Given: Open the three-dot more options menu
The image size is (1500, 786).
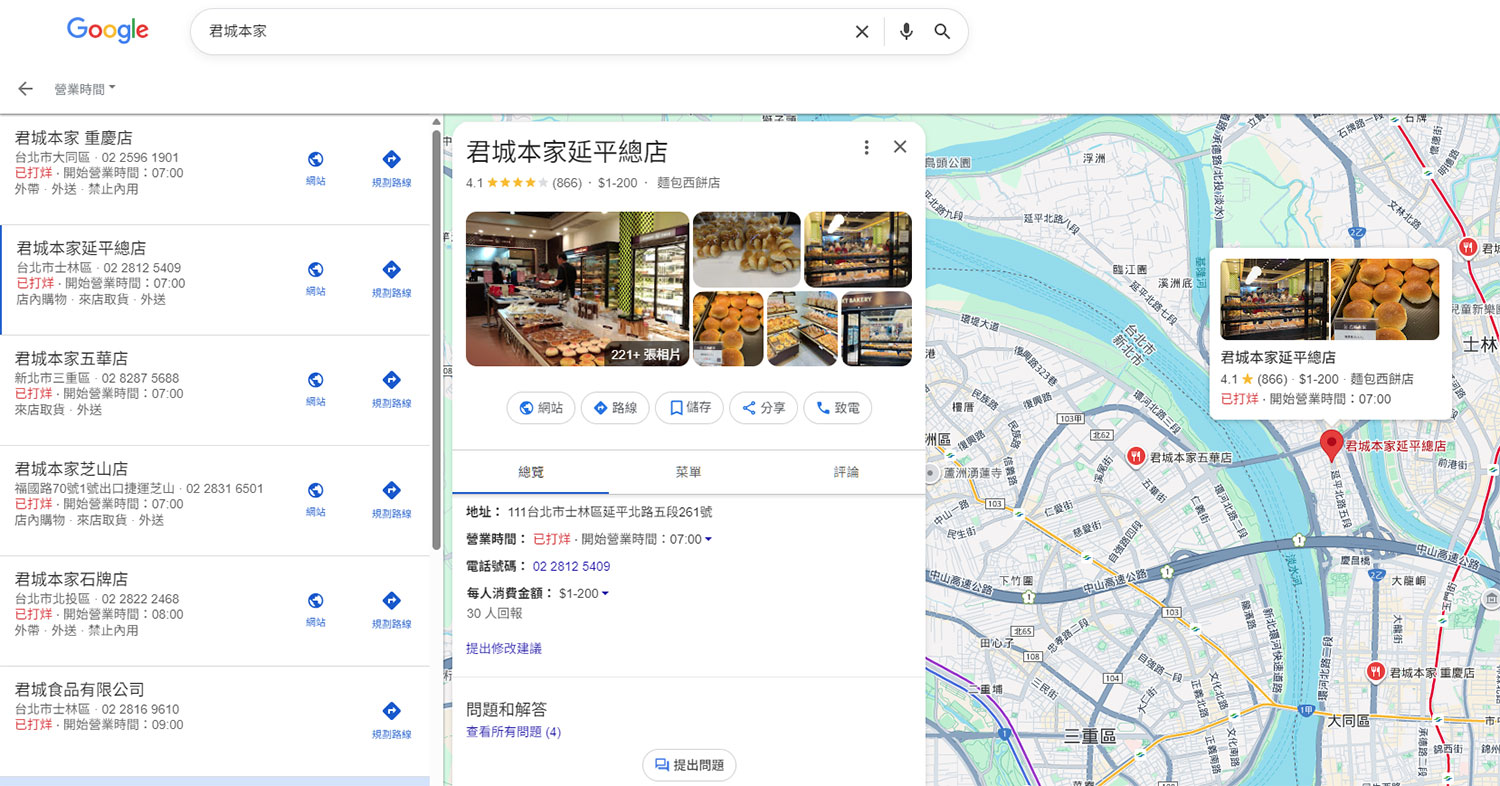Looking at the screenshot, I should pyautogui.click(x=866, y=148).
